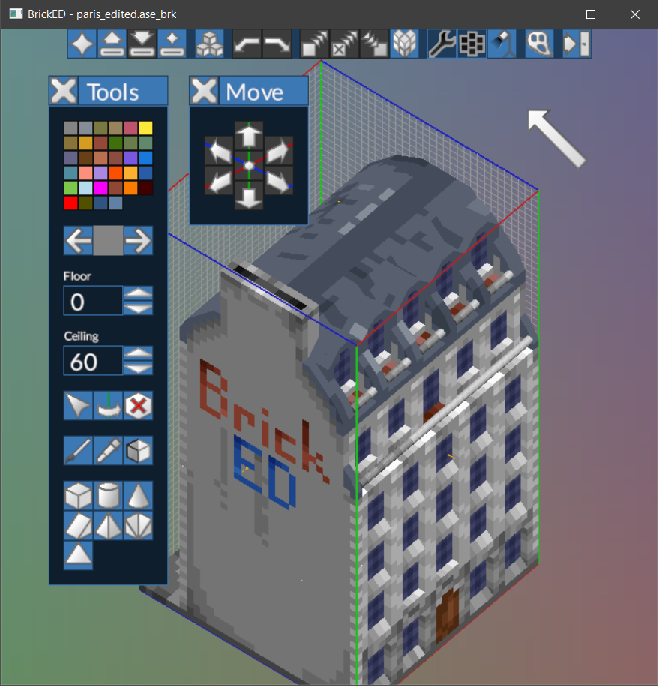This screenshot has height=686, width=658.
Task: Click the arrows-pointing-into-square icon
Action: point(374,44)
